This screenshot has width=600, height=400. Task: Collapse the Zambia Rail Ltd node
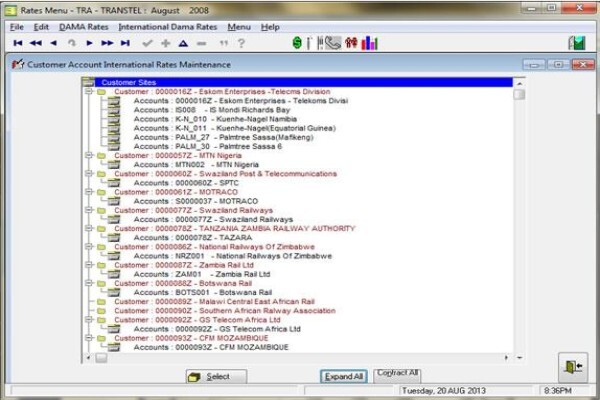pos(89,265)
